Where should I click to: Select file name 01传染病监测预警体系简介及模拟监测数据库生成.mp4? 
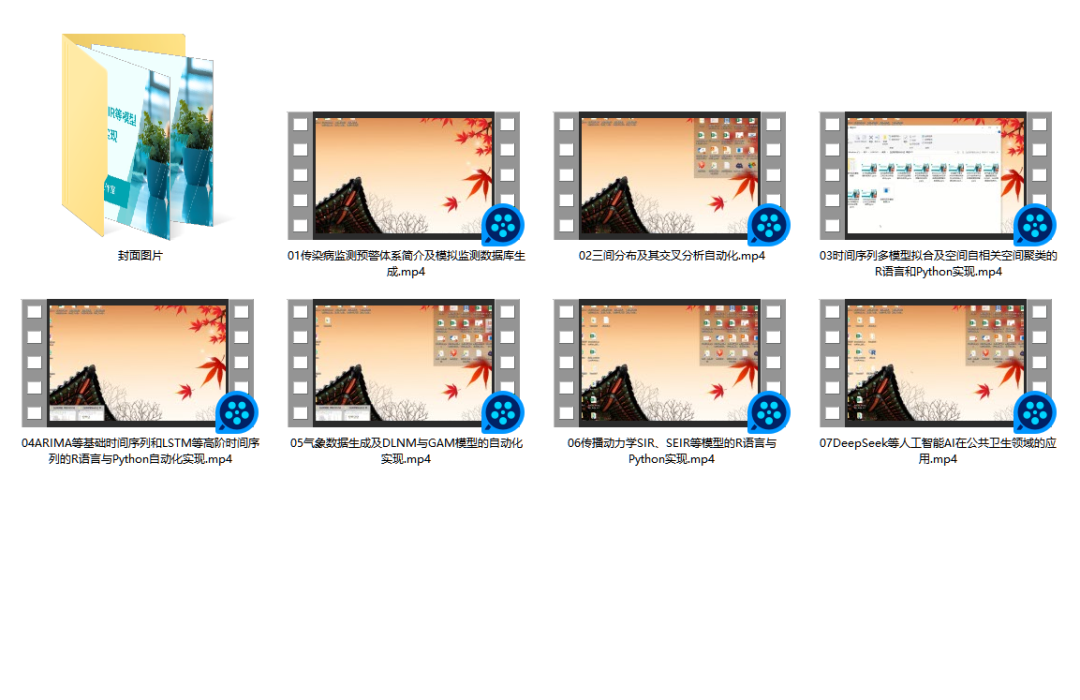[x=406, y=263]
